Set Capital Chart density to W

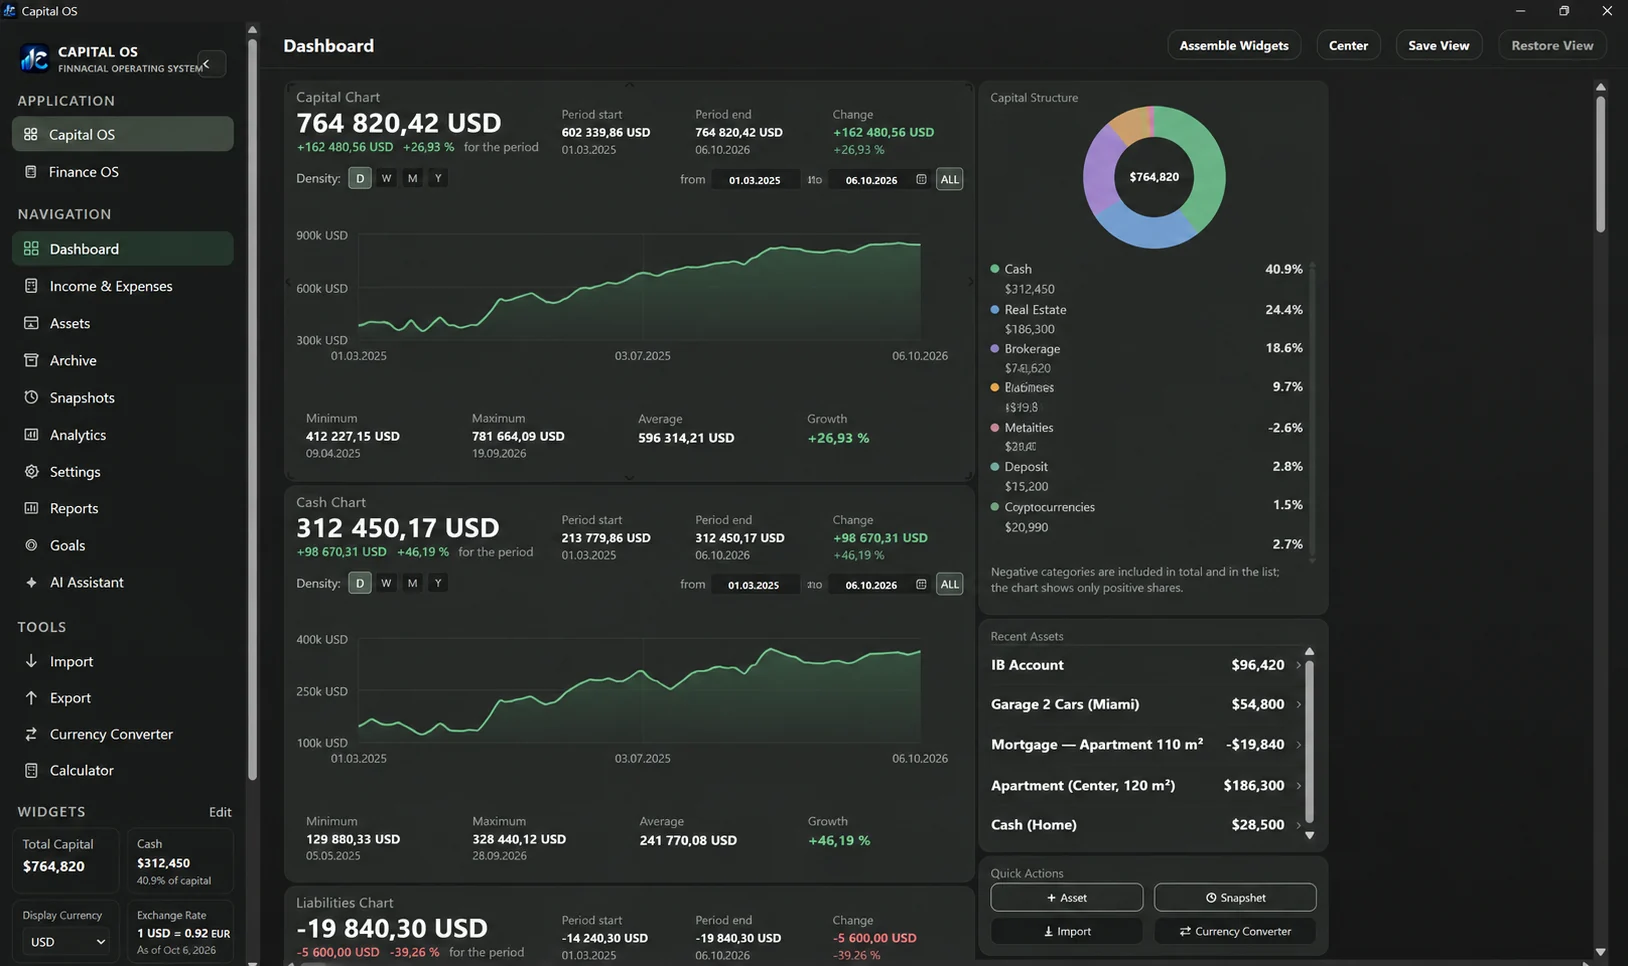tap(386, 178)
